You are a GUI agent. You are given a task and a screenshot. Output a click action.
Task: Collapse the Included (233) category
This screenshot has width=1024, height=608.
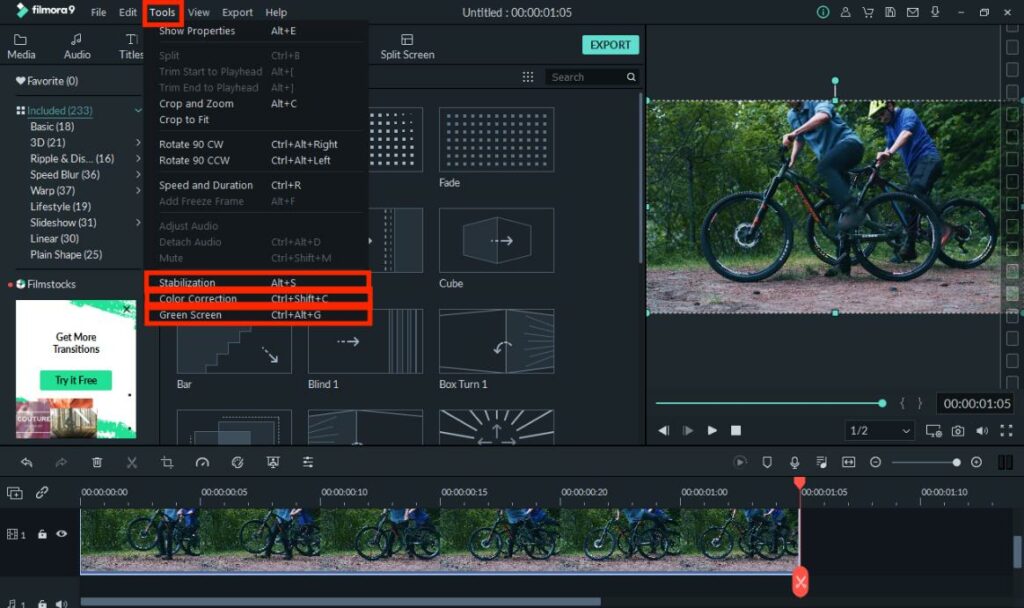[x=138, y=110]
